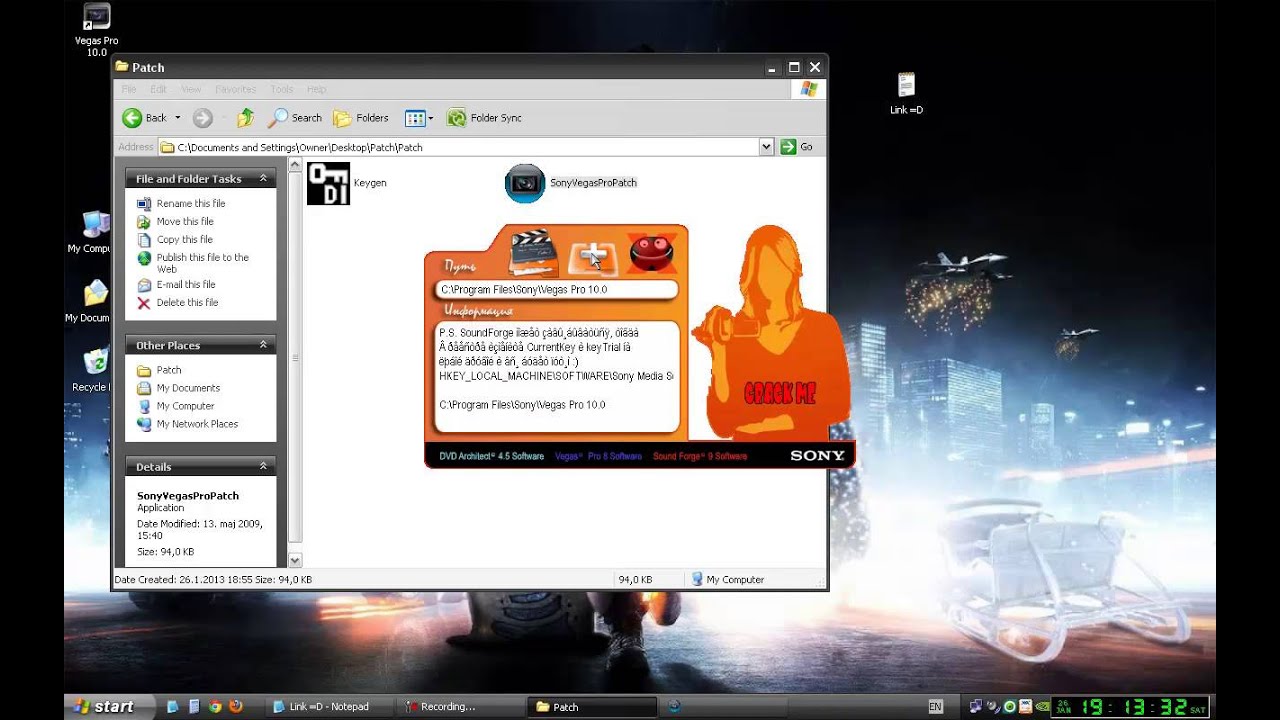Open the Back button history dropdown arrow

(x=178, y=118)
